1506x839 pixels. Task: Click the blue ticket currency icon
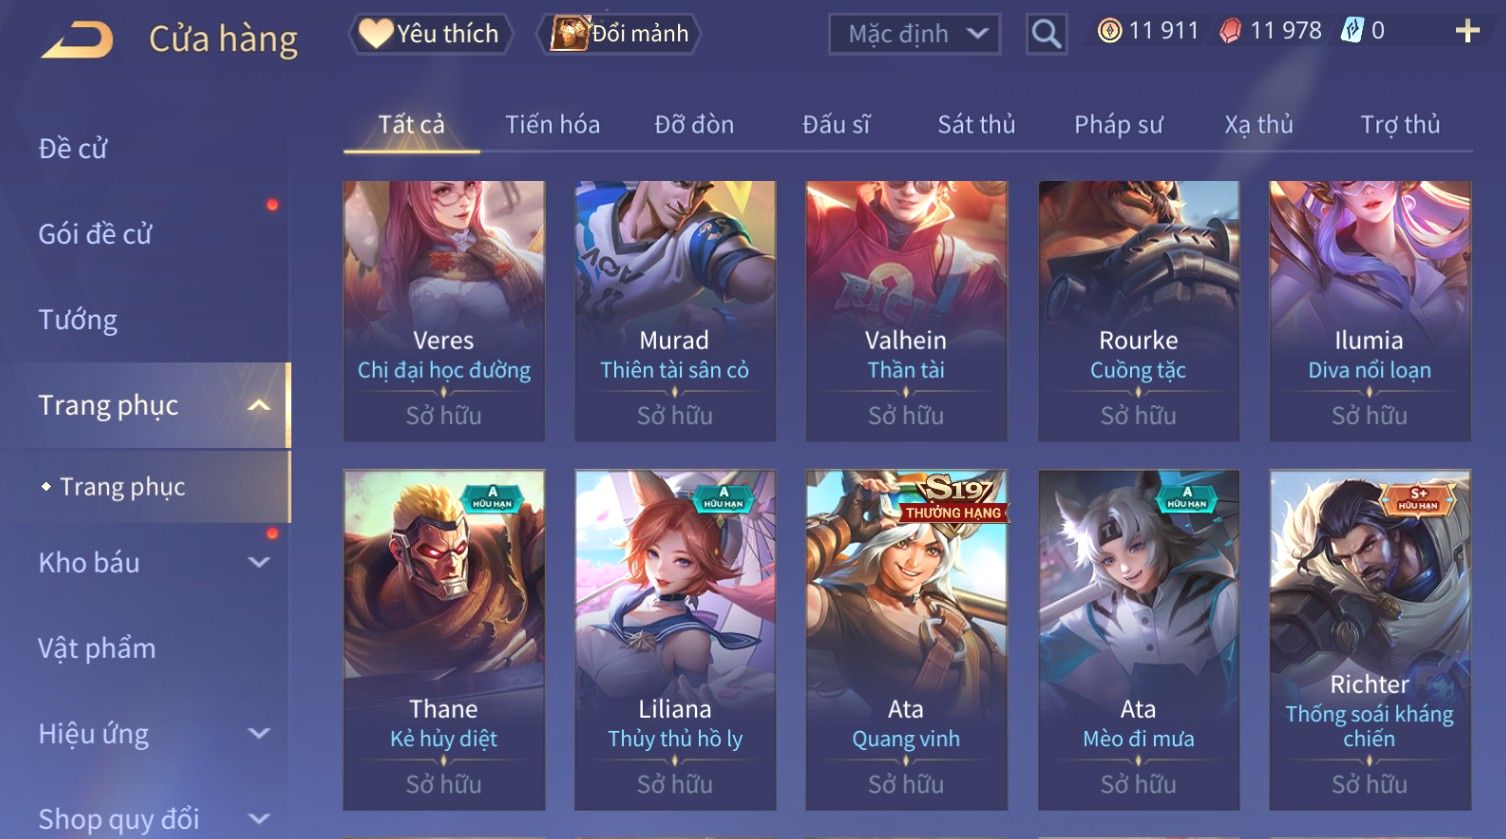click(x=1351, y=31)
